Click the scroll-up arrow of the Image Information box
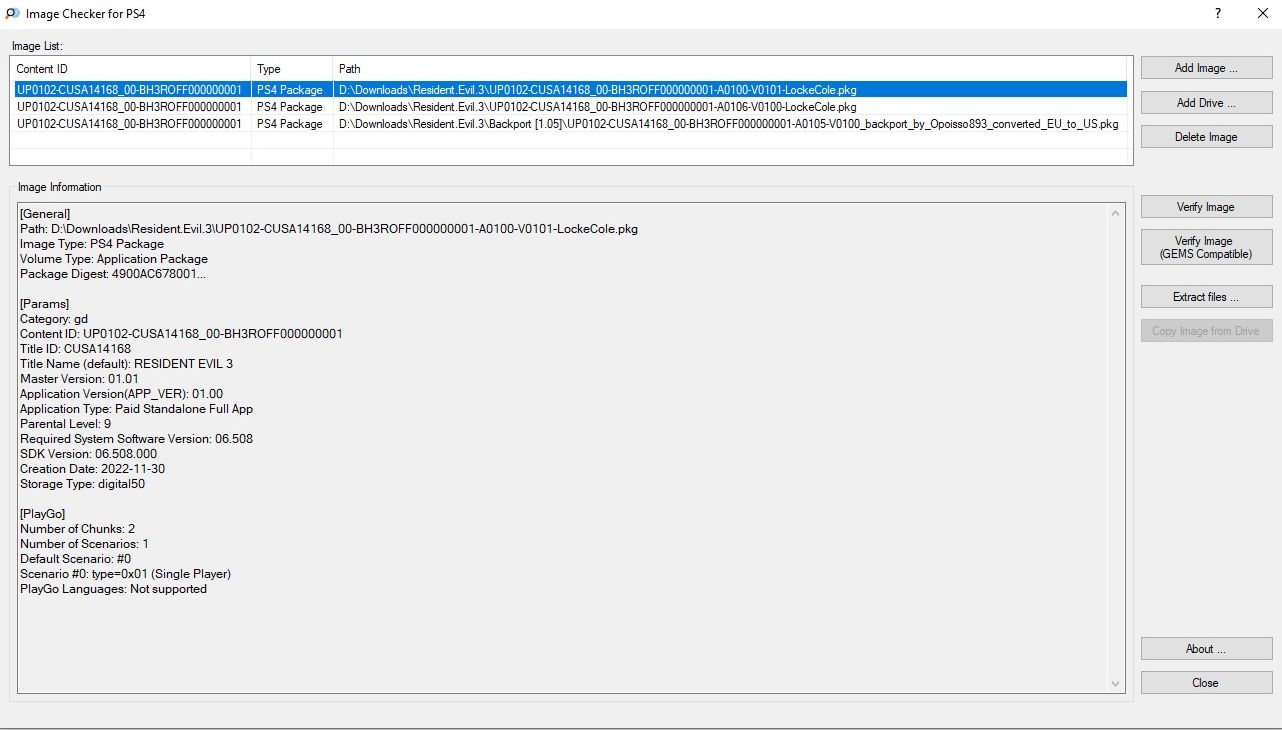1282x730 pixels. click(x=1116, y=213)
